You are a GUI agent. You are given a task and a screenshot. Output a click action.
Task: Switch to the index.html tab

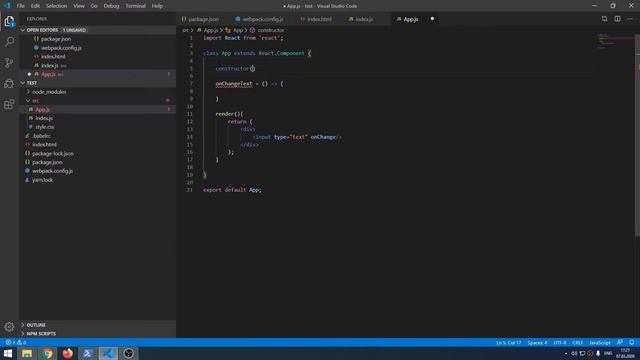tap(318, 19)
